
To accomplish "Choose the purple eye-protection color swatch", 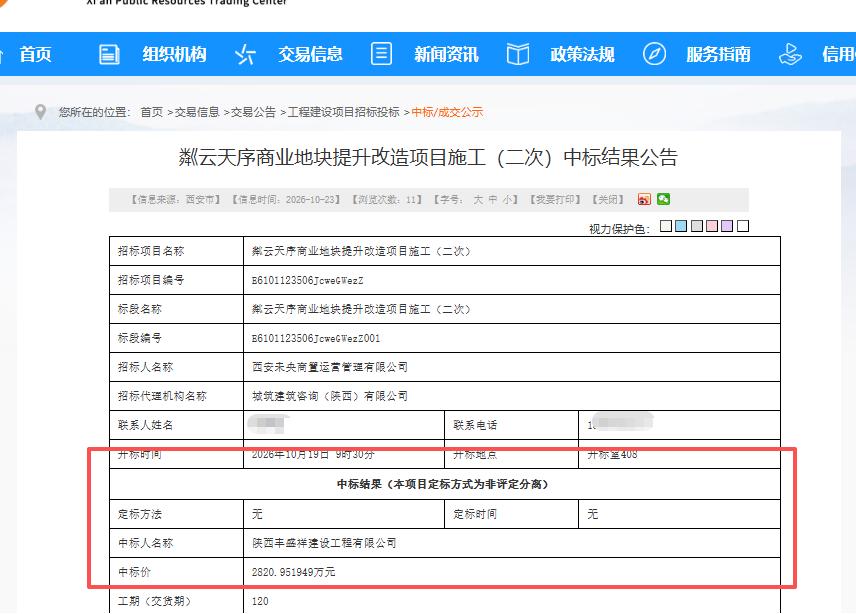I will click(727, 226).
